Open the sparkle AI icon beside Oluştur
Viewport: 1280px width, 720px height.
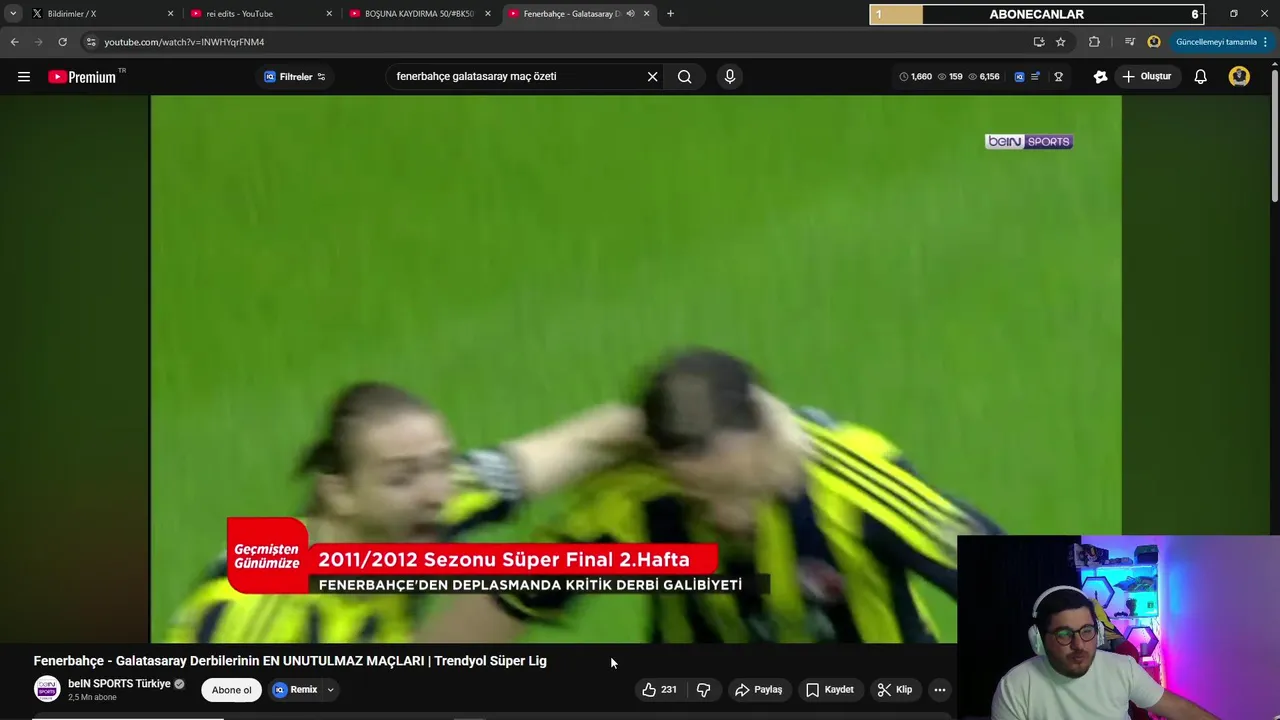pos(1100,77)
